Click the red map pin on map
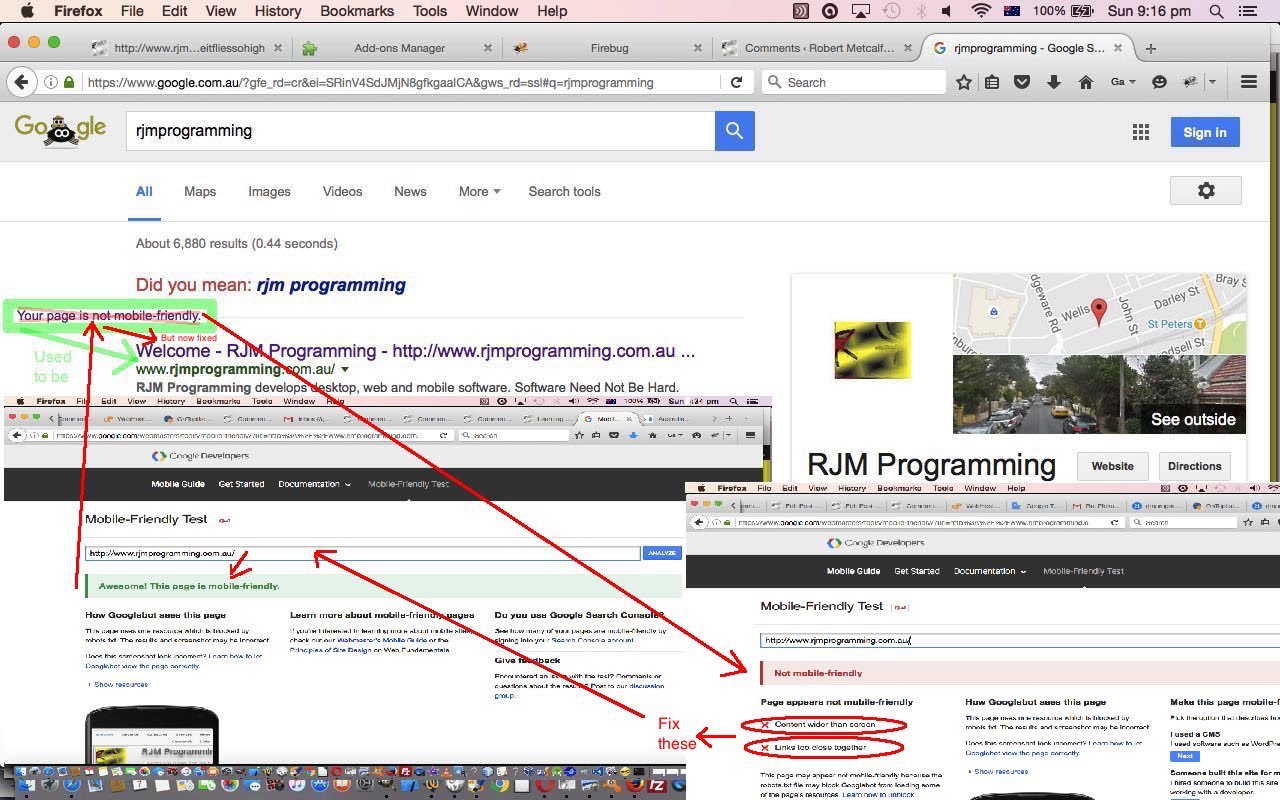 [1098, 312]
